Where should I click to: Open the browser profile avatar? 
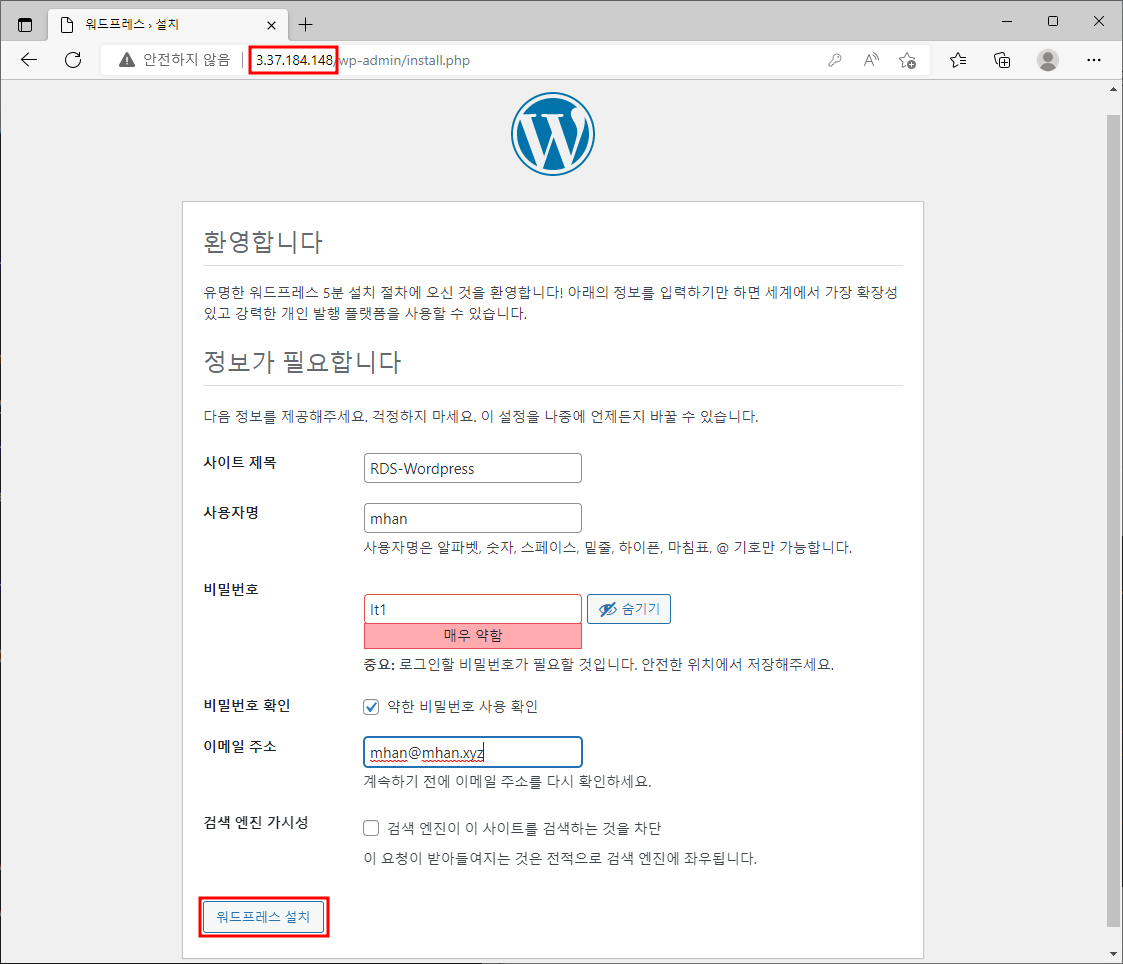click(1048, 60)
